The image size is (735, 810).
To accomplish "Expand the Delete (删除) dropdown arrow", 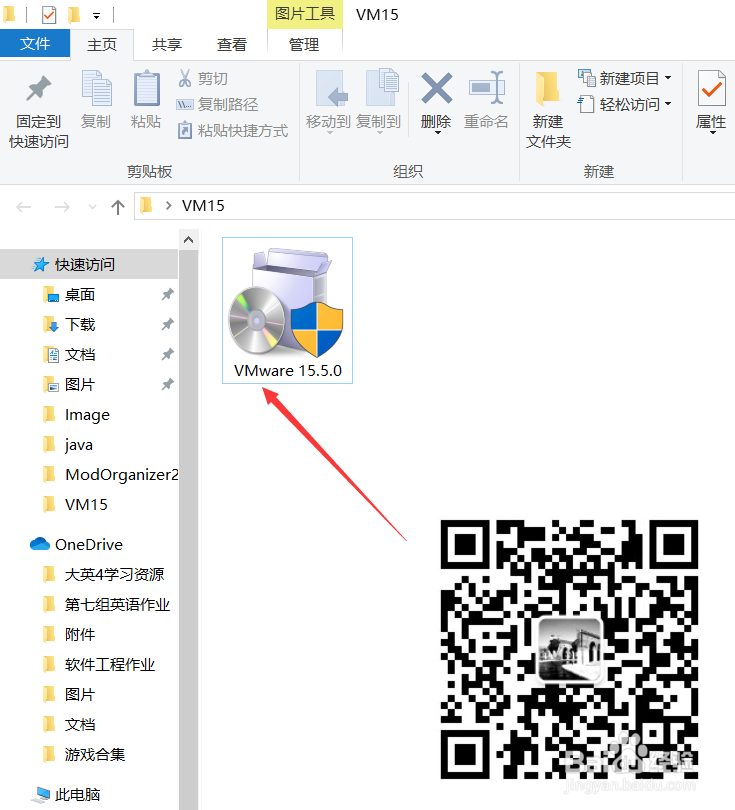I will tap(437, 133).
